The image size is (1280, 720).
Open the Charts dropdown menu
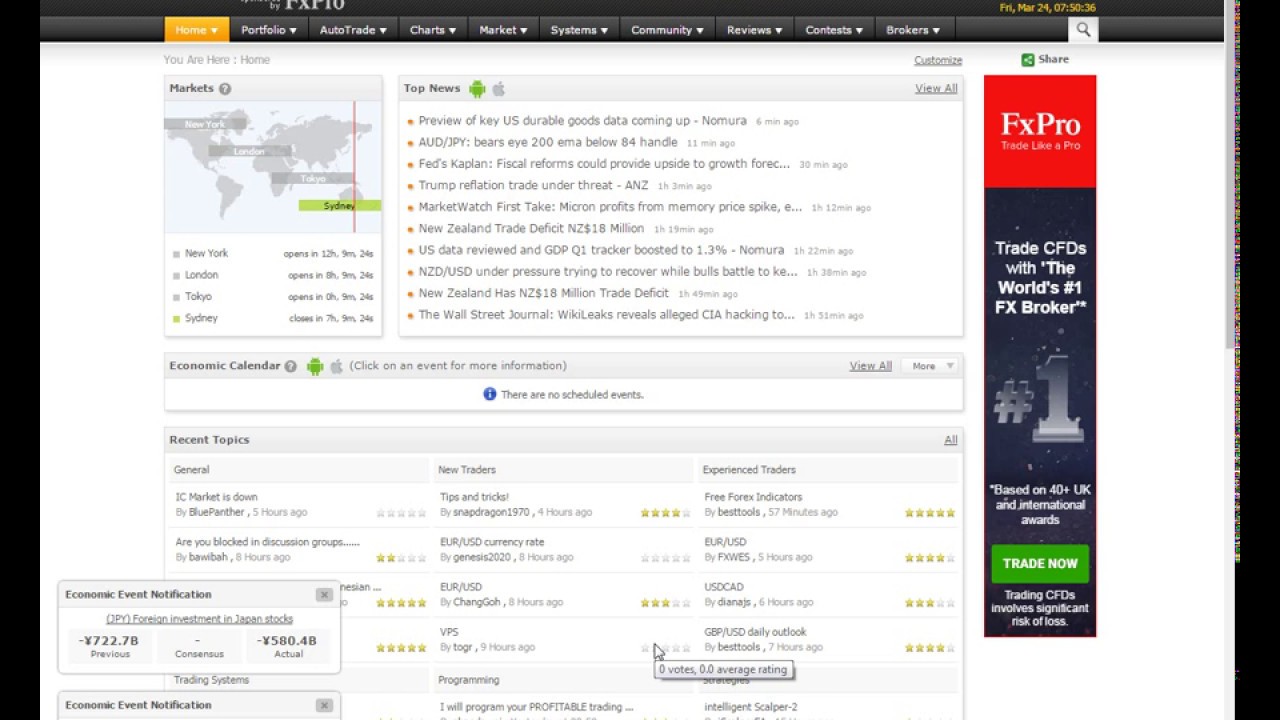(432, 30)
